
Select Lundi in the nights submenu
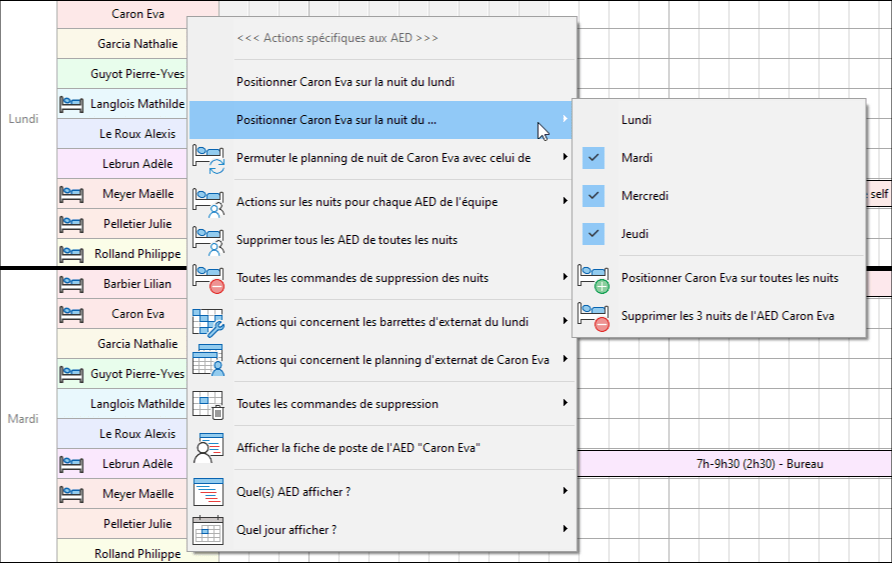(x=636, y=120)
